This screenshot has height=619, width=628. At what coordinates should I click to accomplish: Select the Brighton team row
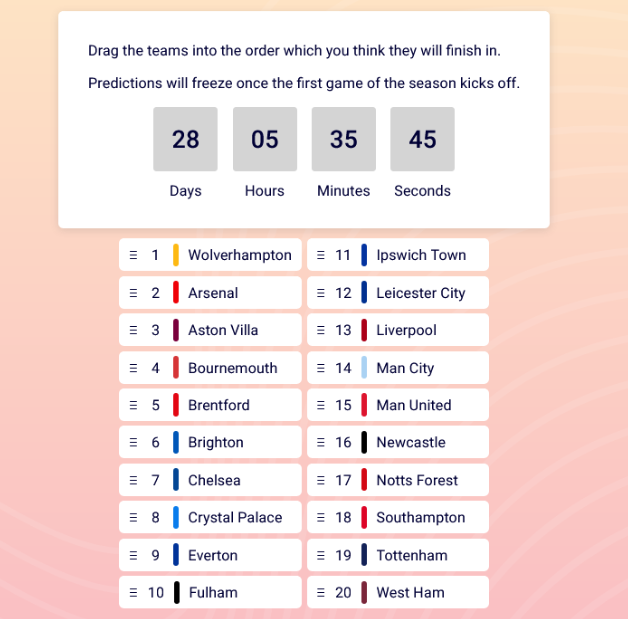[x=210, y=442]
